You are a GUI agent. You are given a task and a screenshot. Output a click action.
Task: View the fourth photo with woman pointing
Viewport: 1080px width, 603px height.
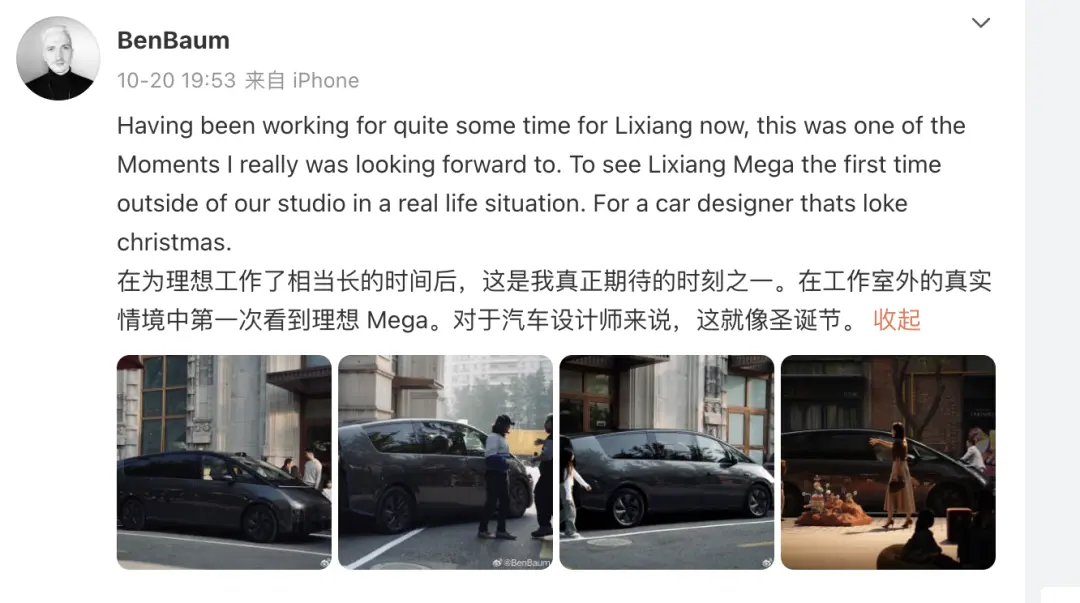888,462
